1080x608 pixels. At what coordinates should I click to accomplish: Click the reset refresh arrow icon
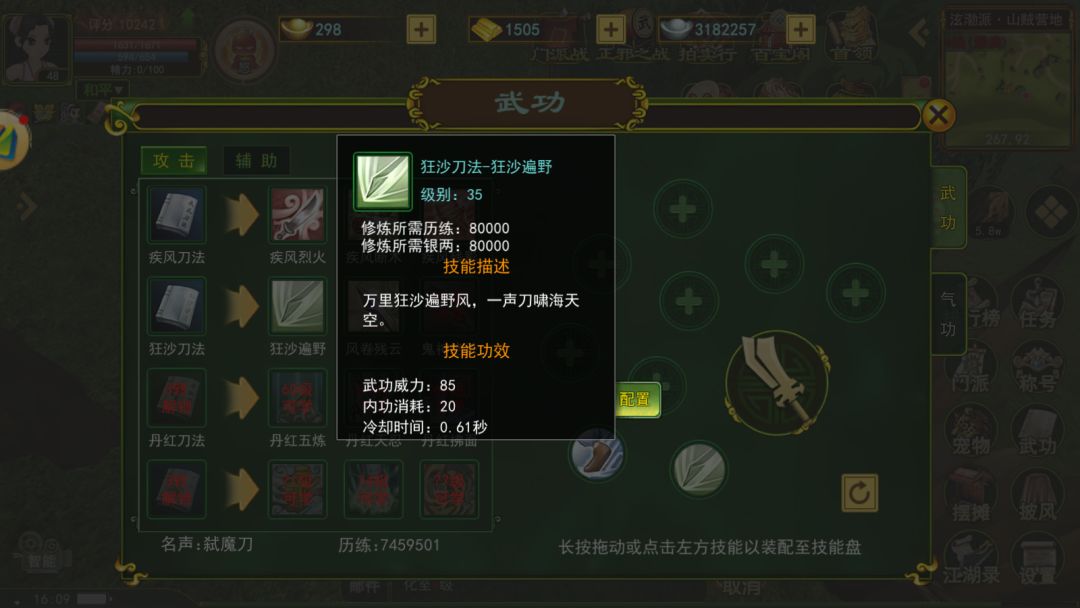point(859,492)
